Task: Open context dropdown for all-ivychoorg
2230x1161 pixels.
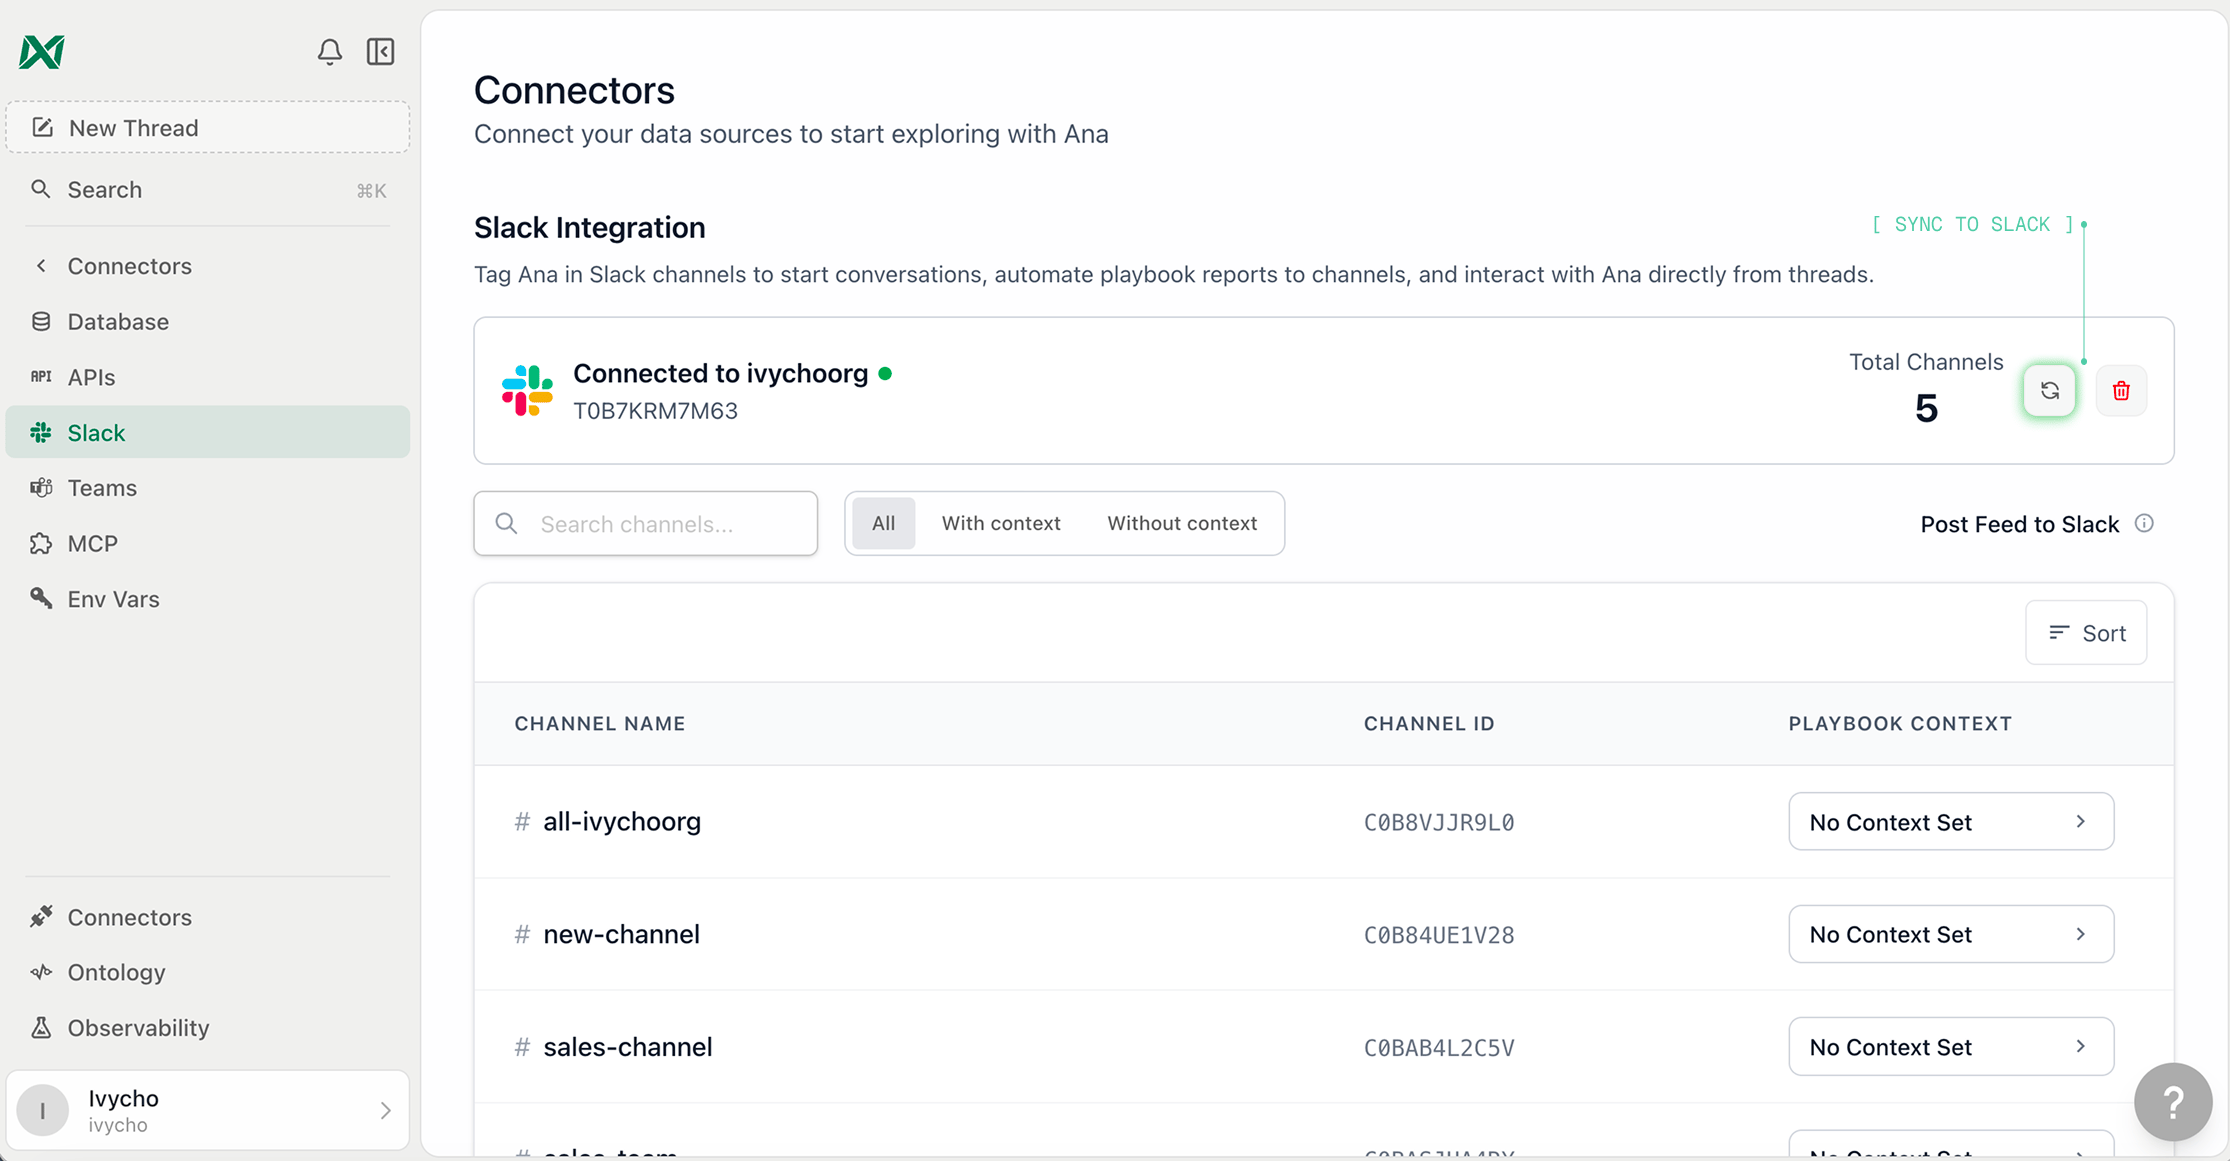Action: point(1951,822)
